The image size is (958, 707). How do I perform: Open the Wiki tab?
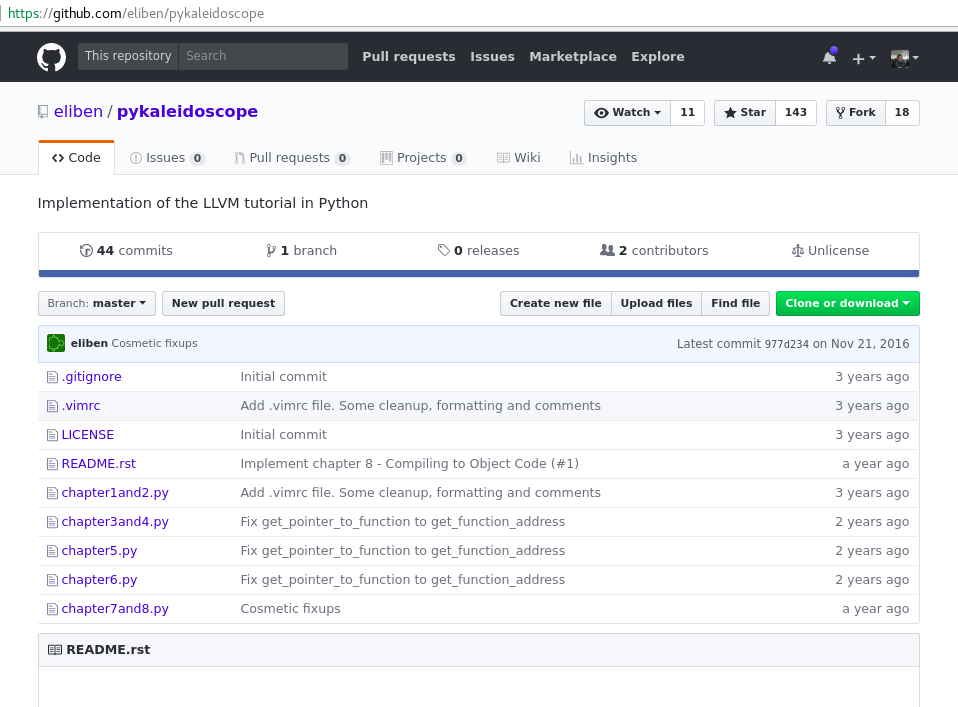tap(518, 158)
